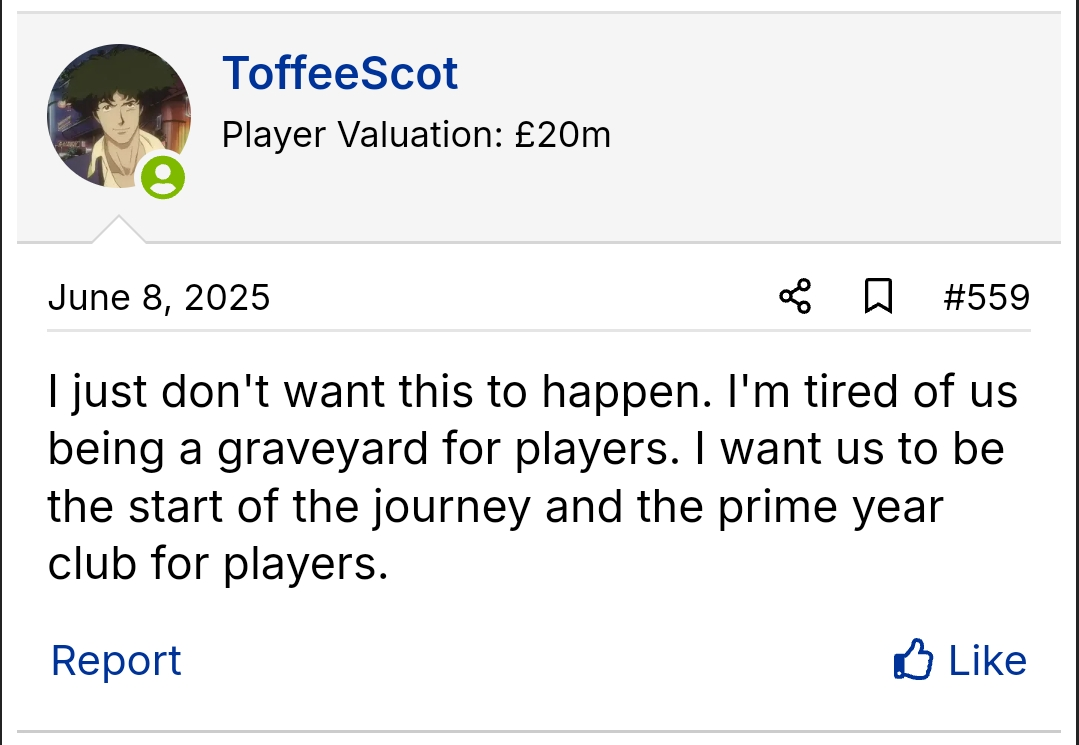Open the June 8, 2025 post permalink
Viewport: 1079px width, 745px height.
pos(159,298)
